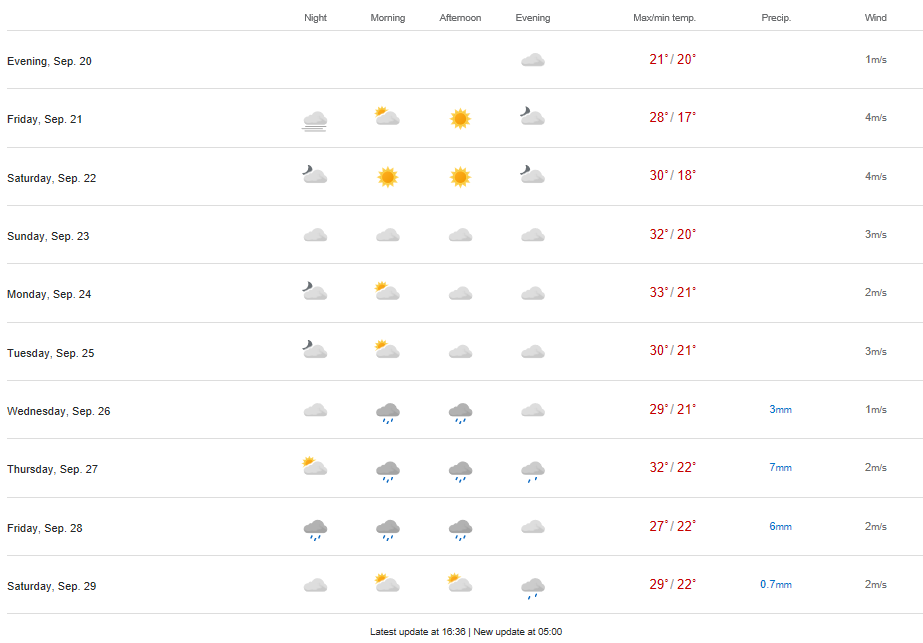Click the fog icon for Friday Sep. 21 night
923x643 pixels.
pyautogui.click(x=315, y=121)
